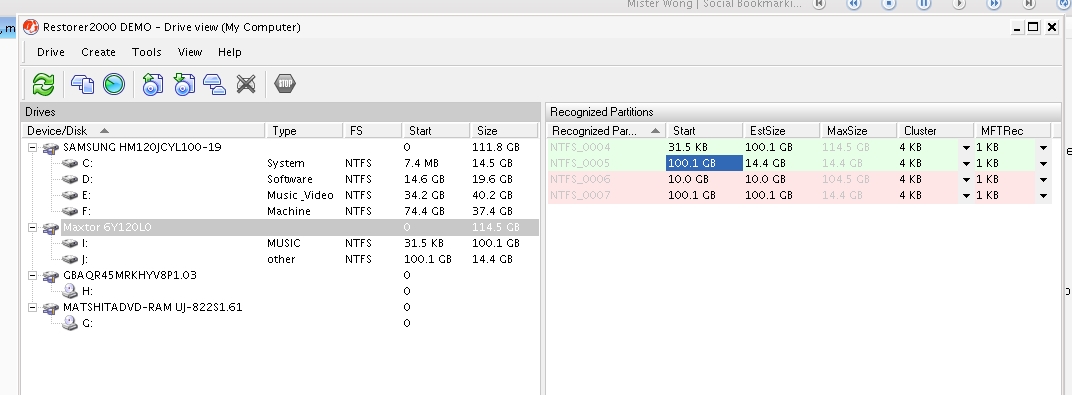This screenshot has width=1072, height=395.
Task: Collapse the SAMSUNG HM120JCYL100-19 drive node
Action: 32,148
